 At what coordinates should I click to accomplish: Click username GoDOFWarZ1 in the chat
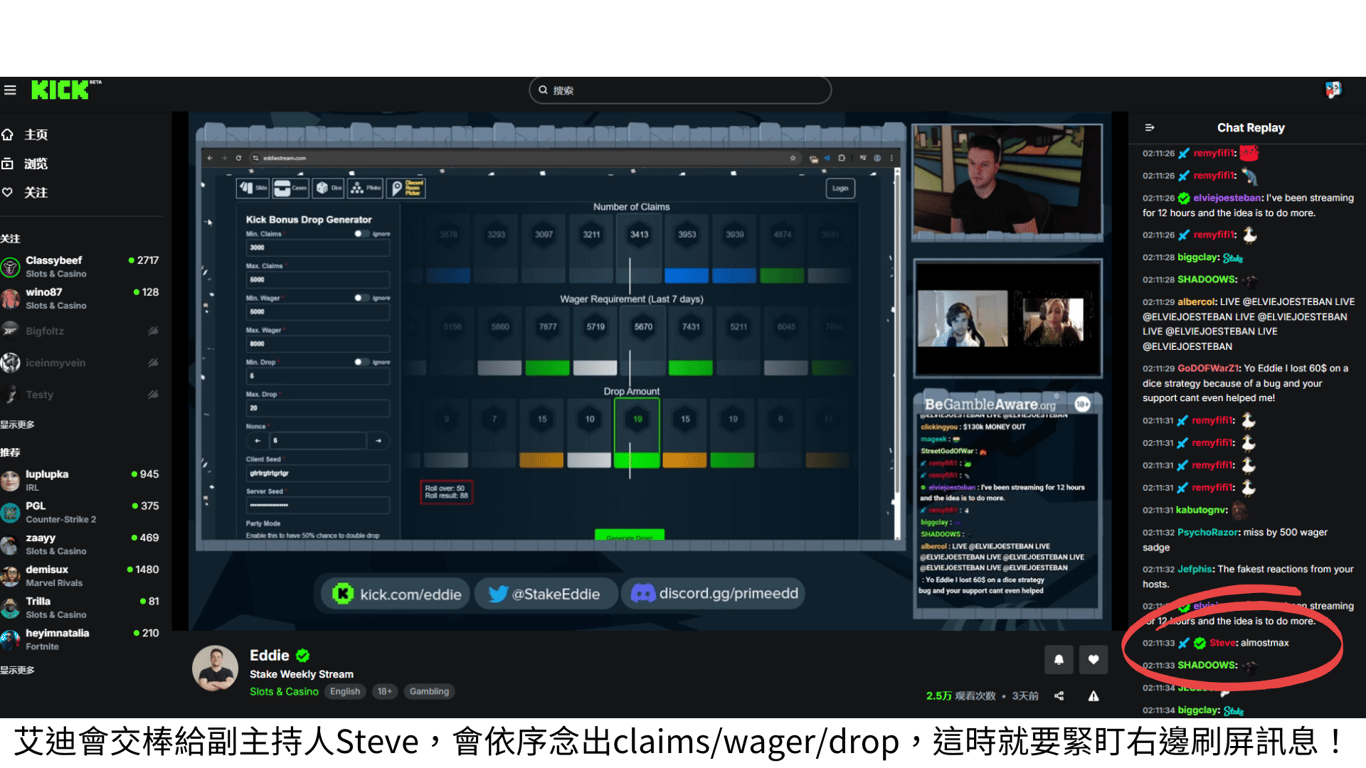click(1208, 368)
